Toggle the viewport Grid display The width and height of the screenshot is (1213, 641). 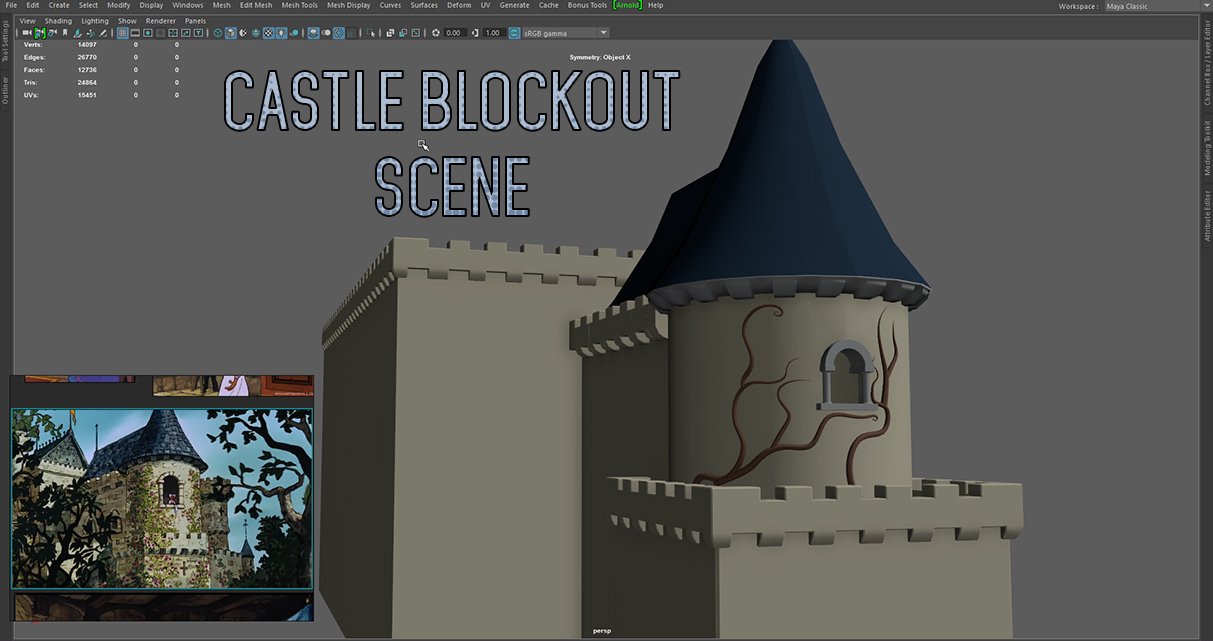coord(123,33)
